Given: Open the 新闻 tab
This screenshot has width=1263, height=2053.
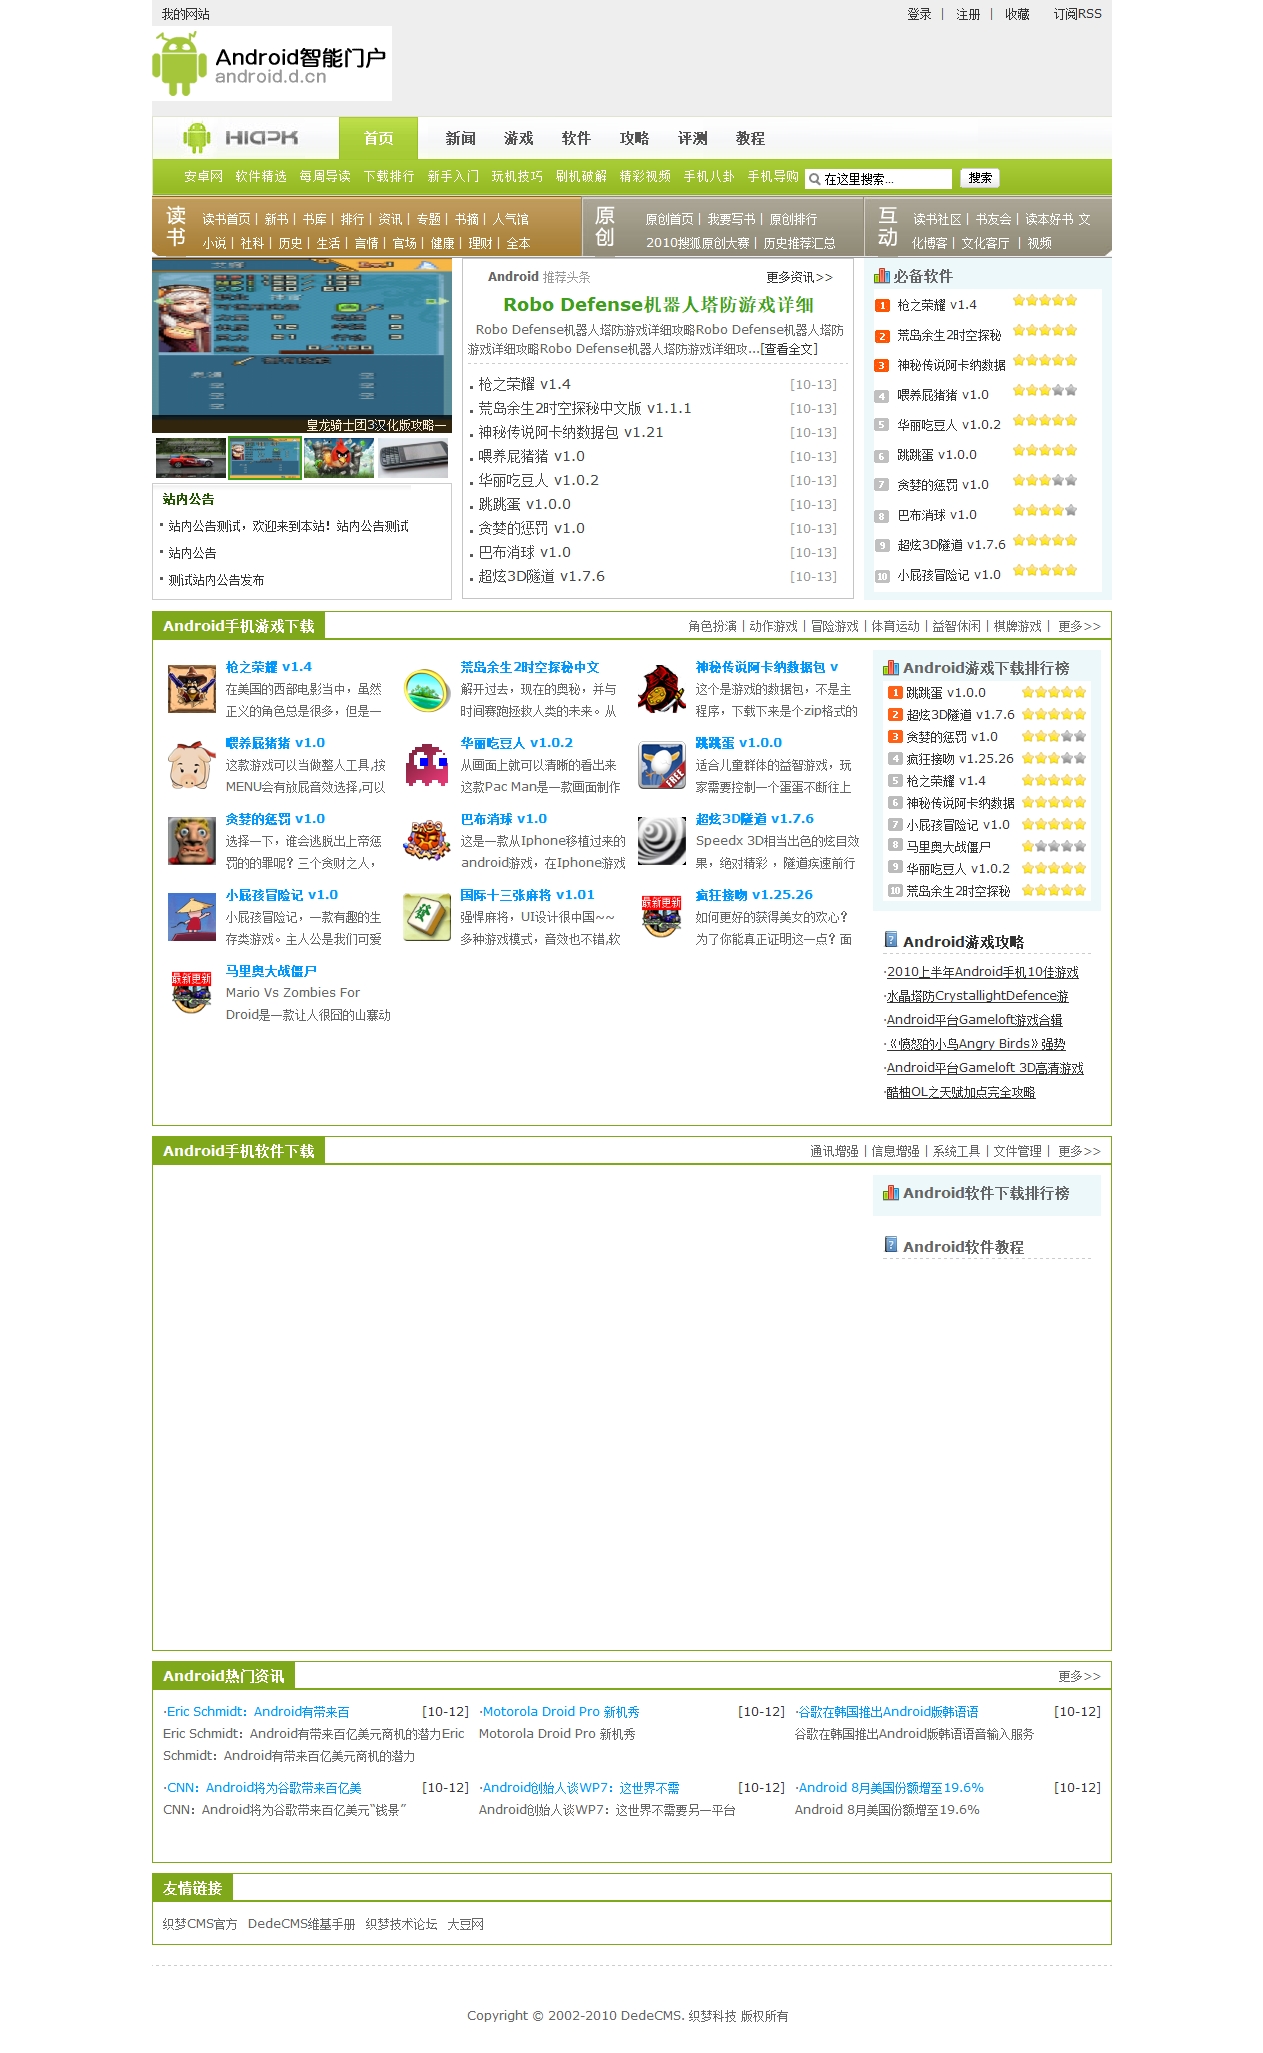Looking at the screenshot, I should tap(460, 138).
